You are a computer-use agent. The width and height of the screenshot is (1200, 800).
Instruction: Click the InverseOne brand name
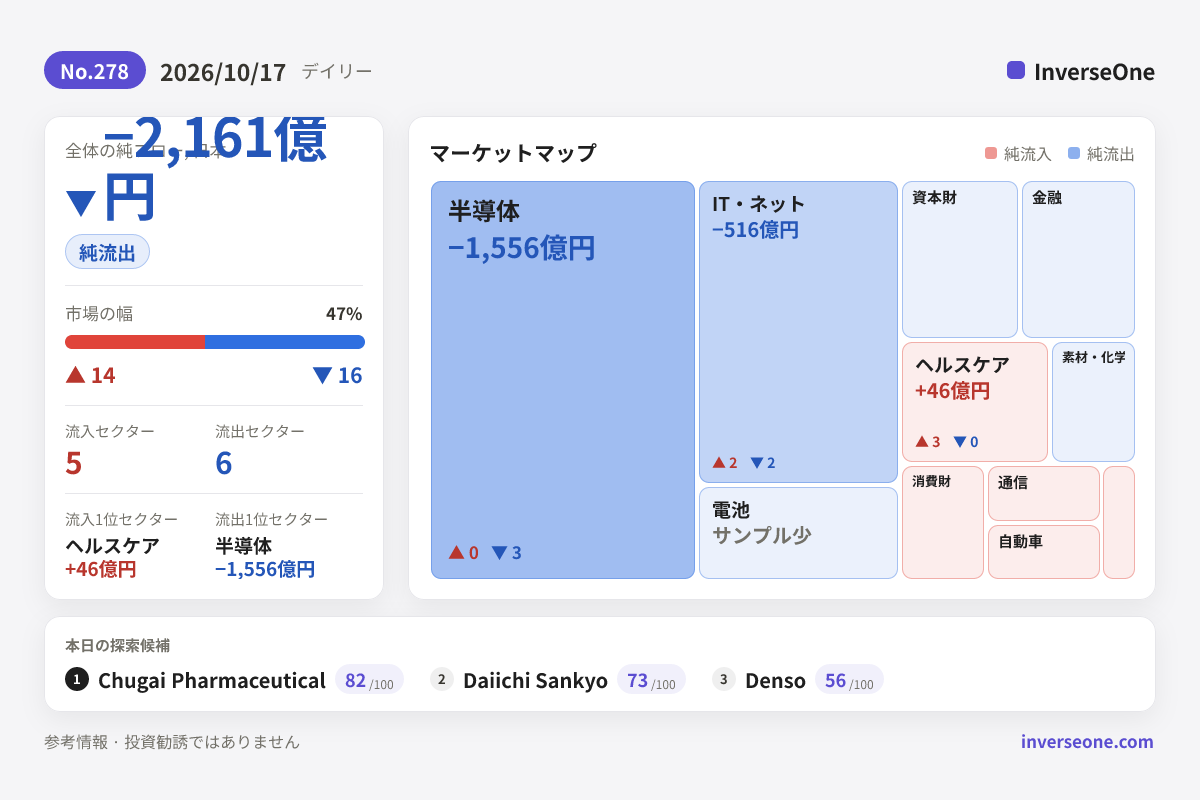pyautogui.click(x=1094, y=71)
